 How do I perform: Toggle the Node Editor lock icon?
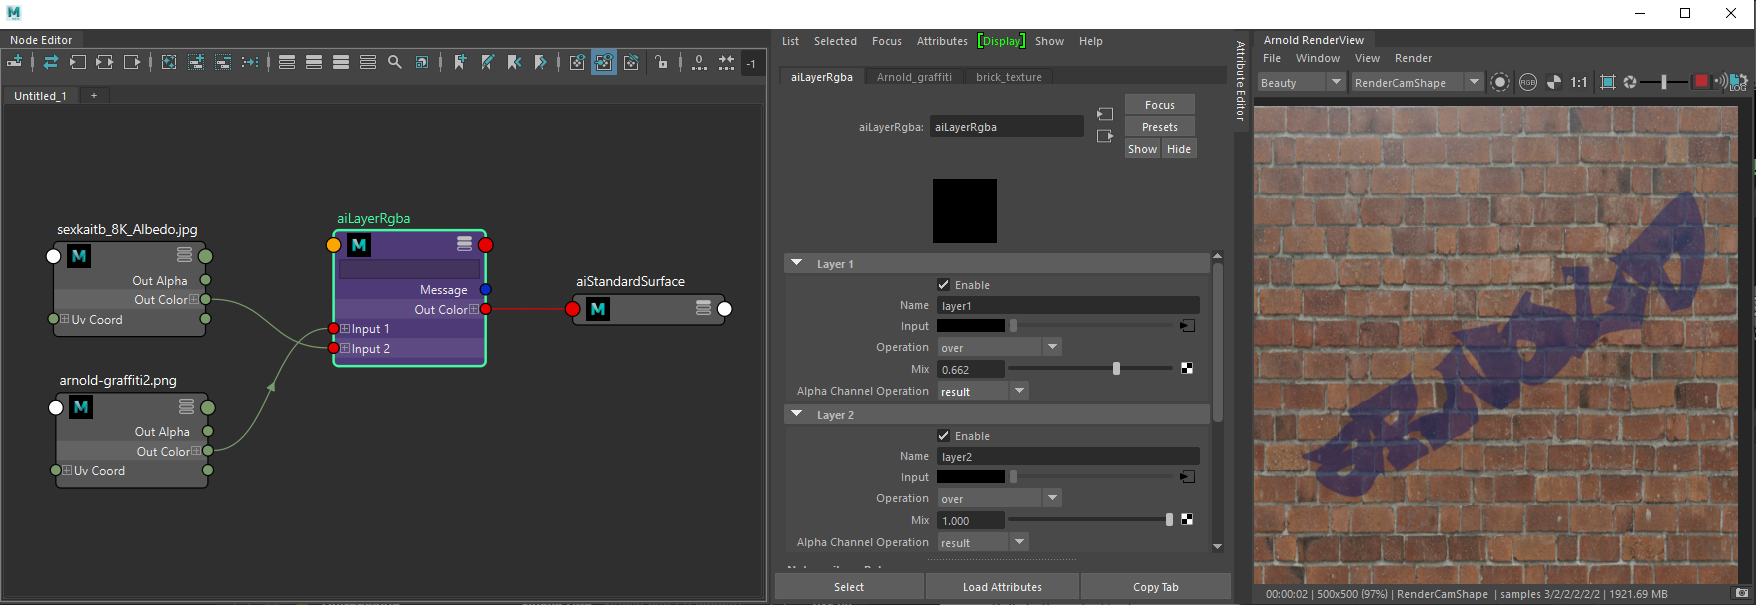click(661, 62)
